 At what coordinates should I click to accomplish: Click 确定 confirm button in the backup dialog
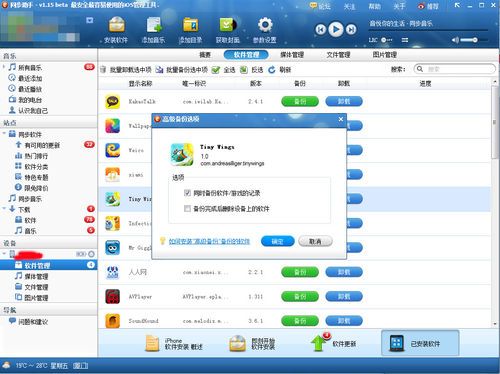[x=278, y=241]
